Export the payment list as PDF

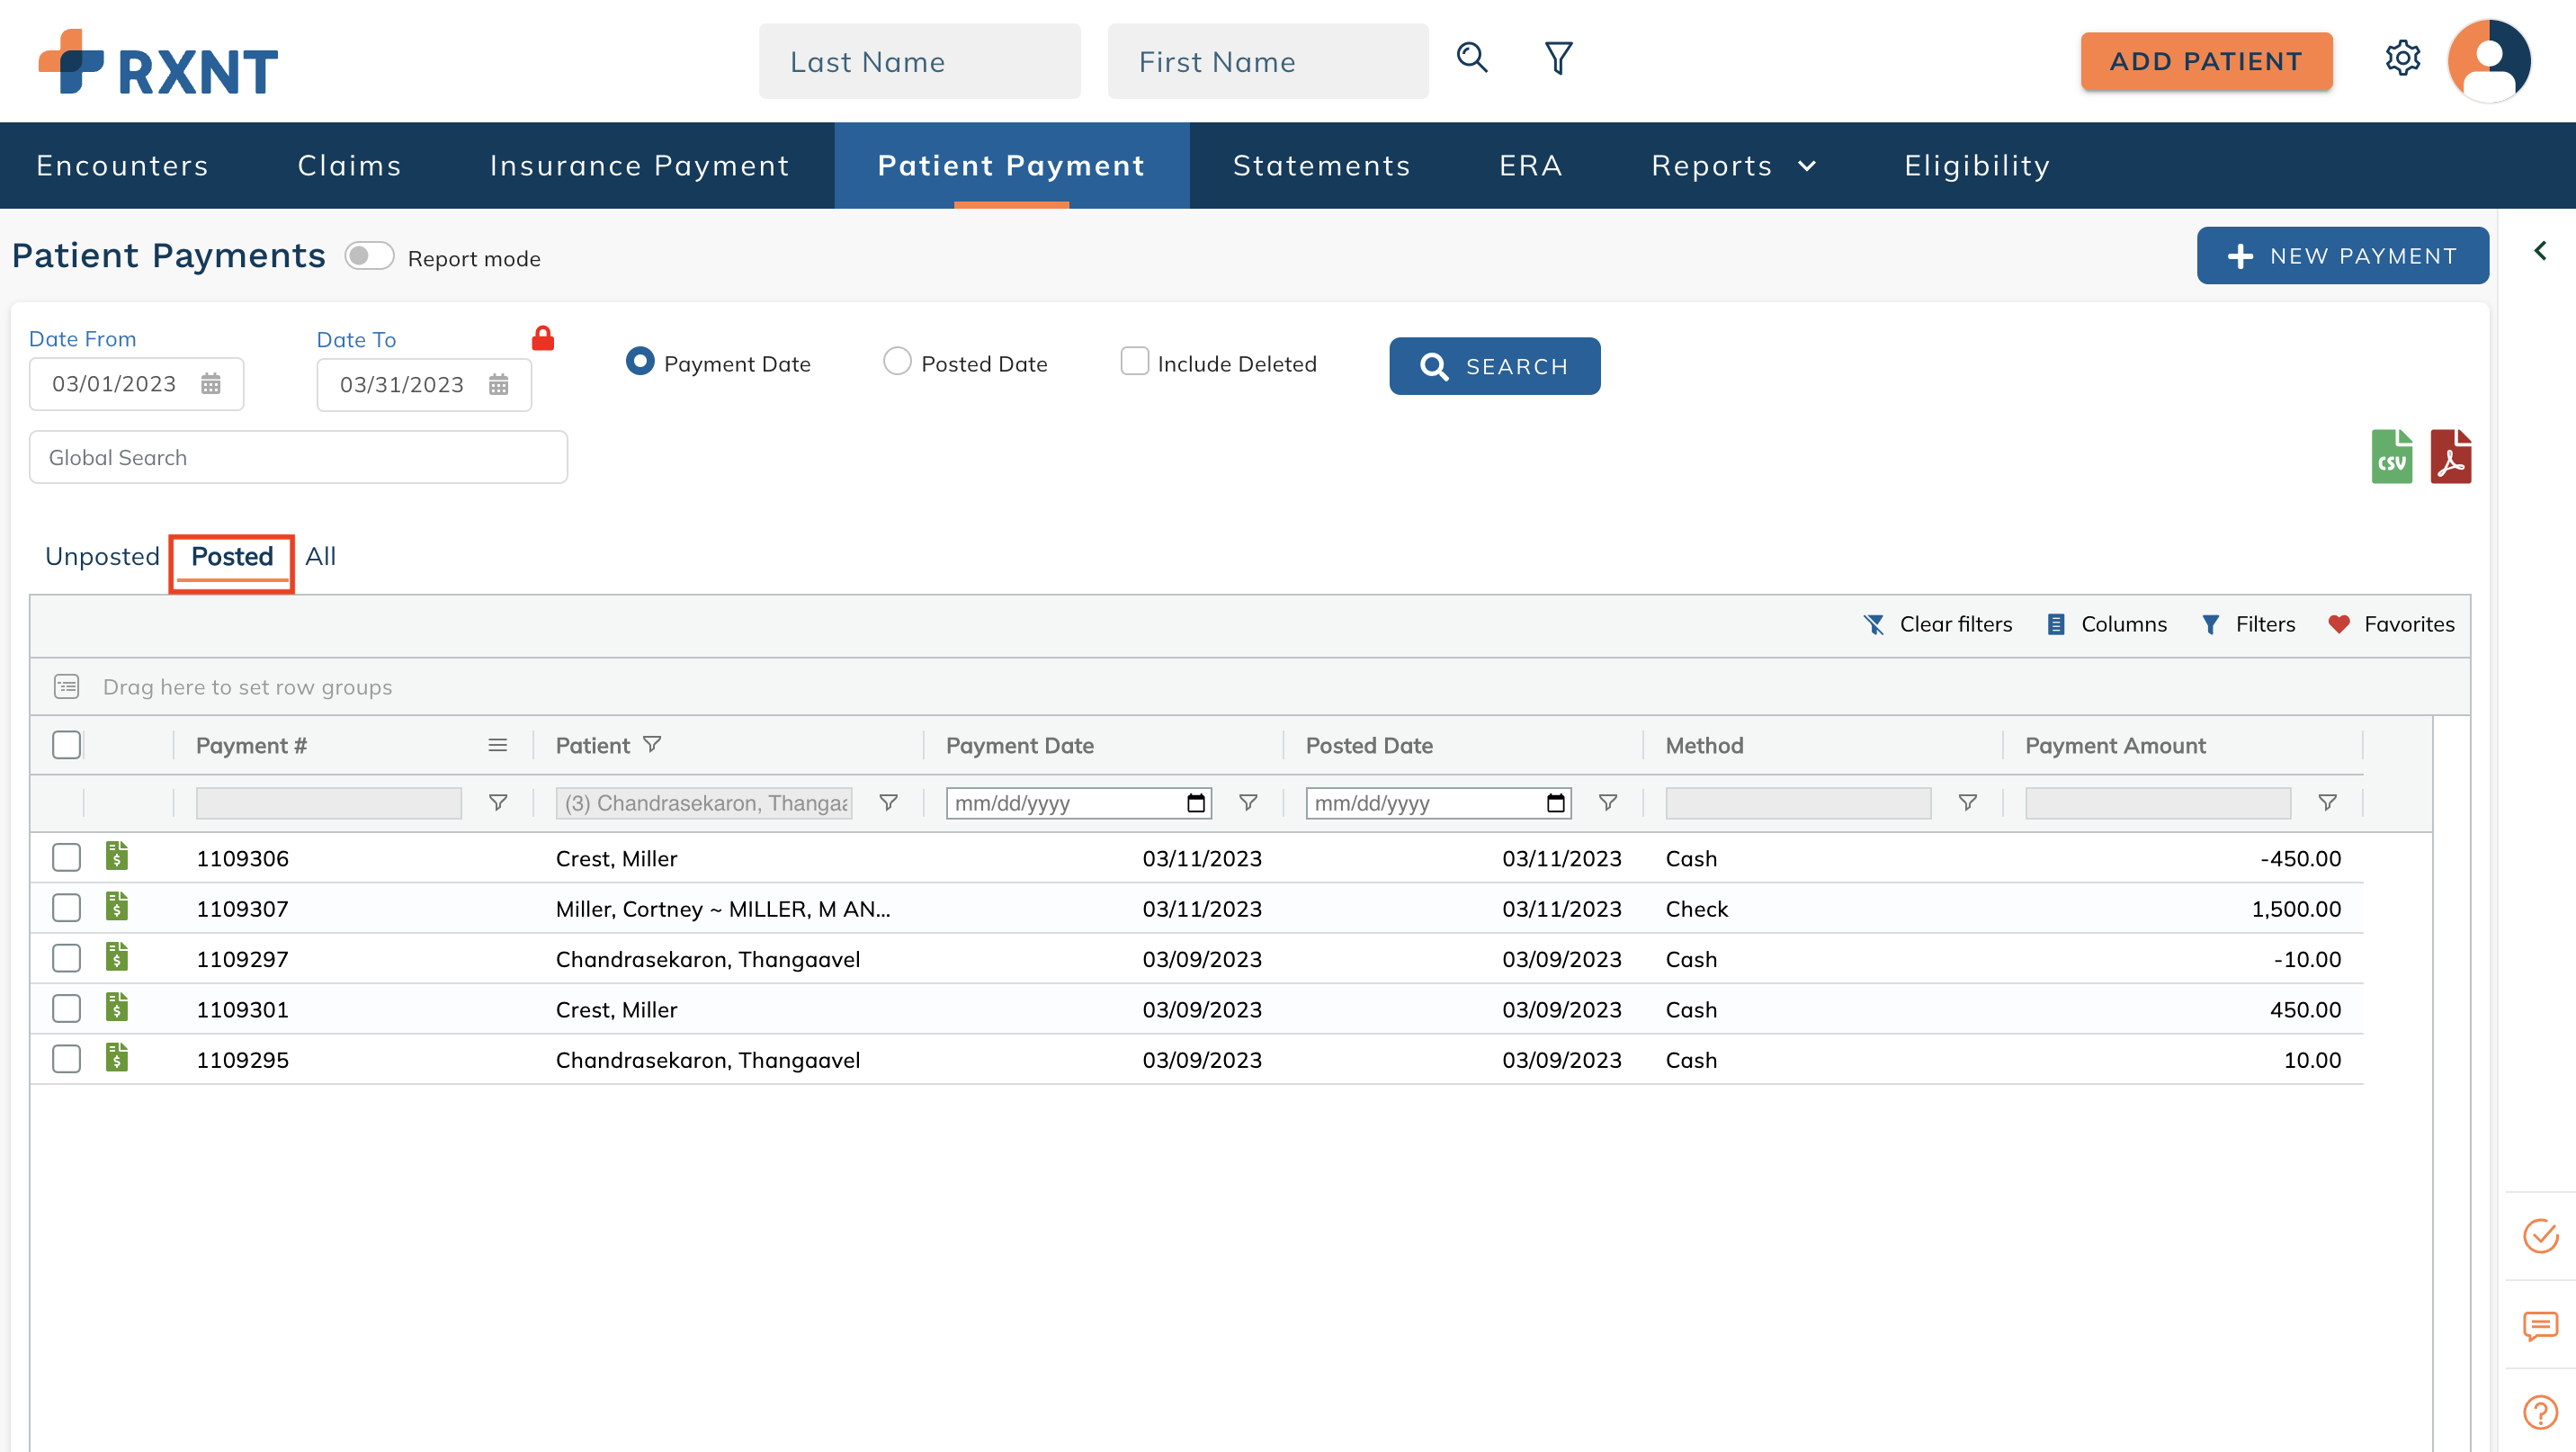pos(2452,456)
